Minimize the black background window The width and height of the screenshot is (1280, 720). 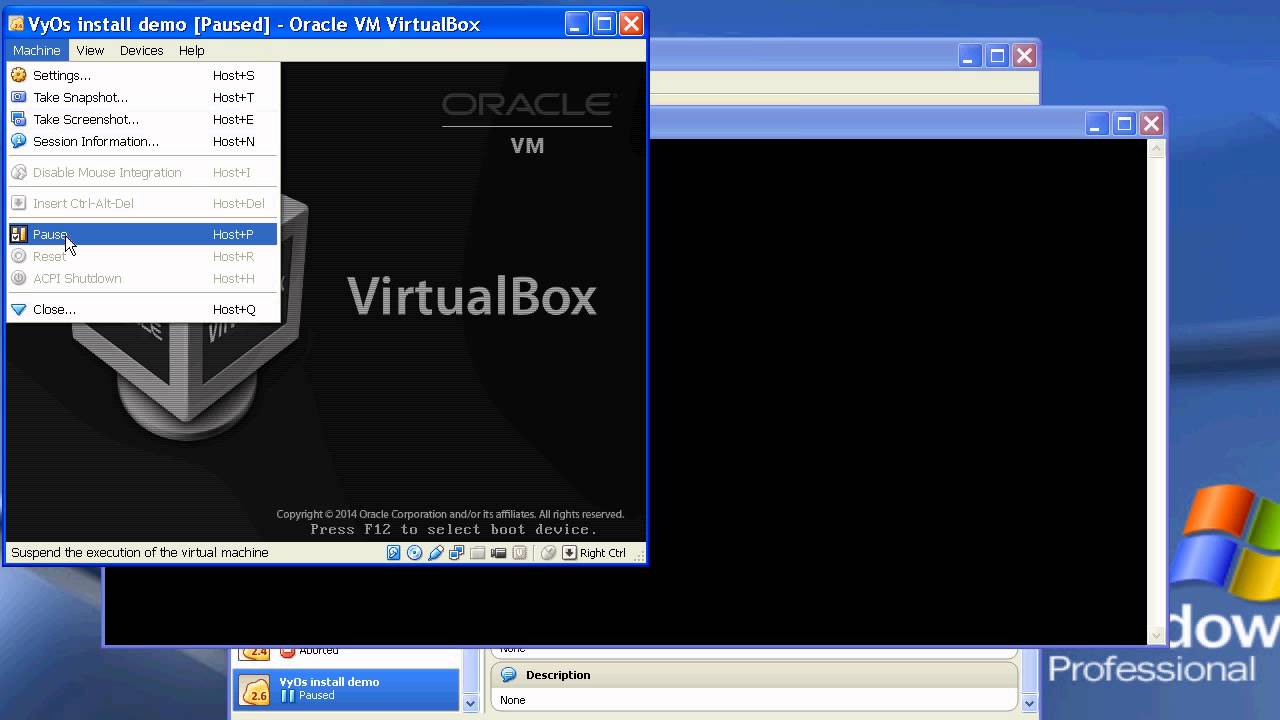click(1096, 124)
